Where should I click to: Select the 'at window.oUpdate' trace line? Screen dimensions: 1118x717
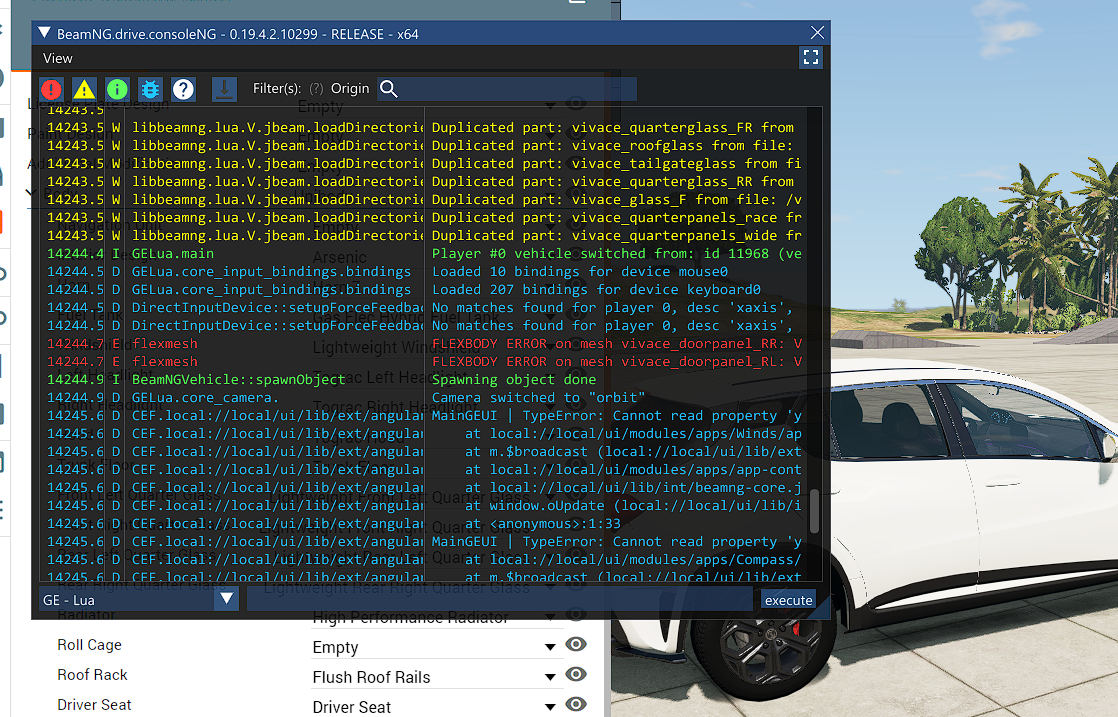[x=633, y=506]
